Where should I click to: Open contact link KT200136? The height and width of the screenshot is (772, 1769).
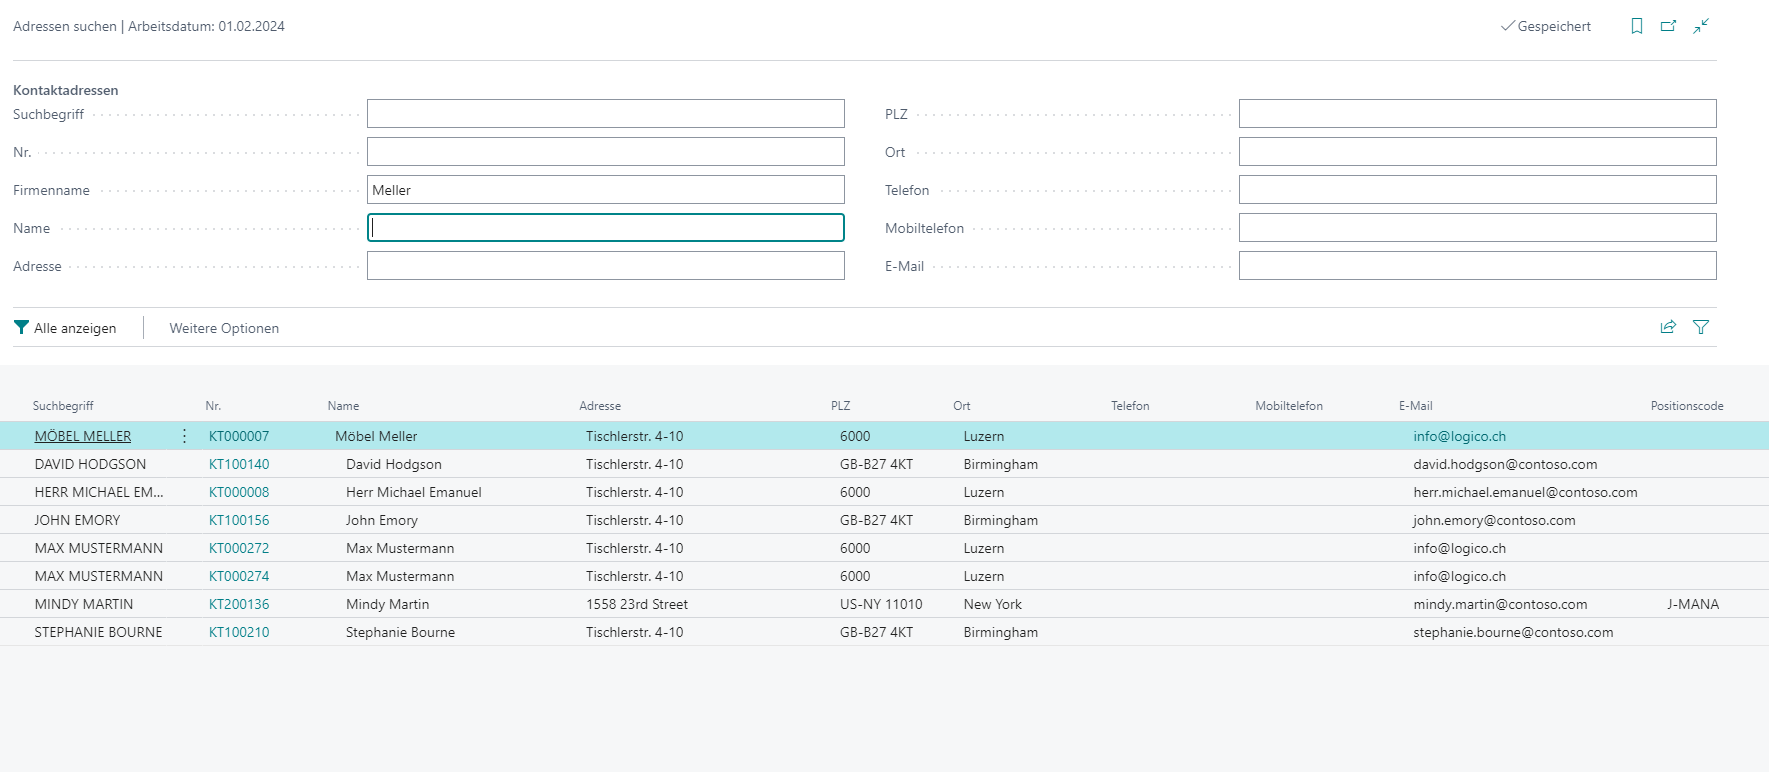[x=239, y=604]
